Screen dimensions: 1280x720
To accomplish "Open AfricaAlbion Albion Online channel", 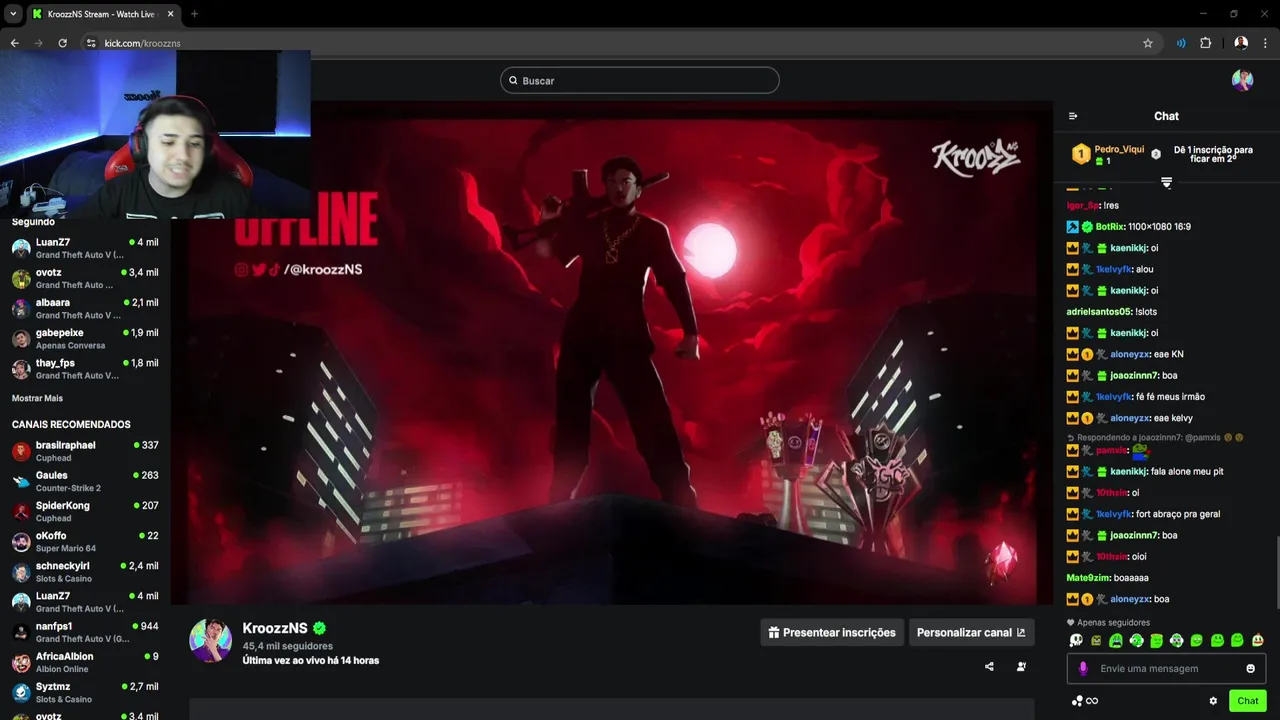I will click(85, 662).
